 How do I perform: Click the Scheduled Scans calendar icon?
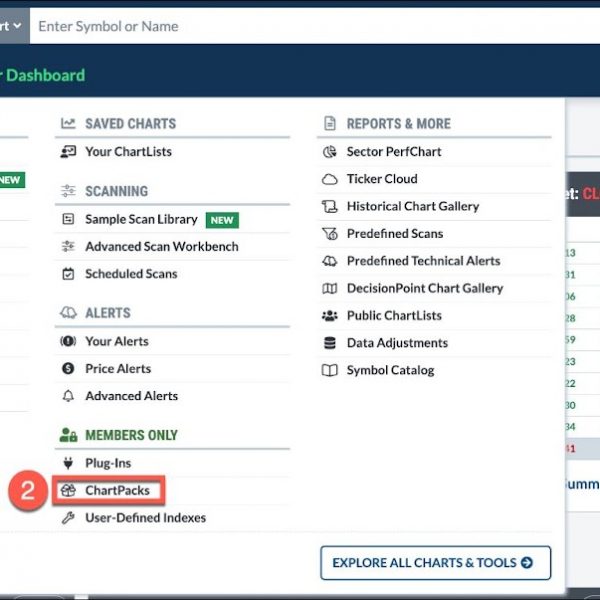(68, 274)
